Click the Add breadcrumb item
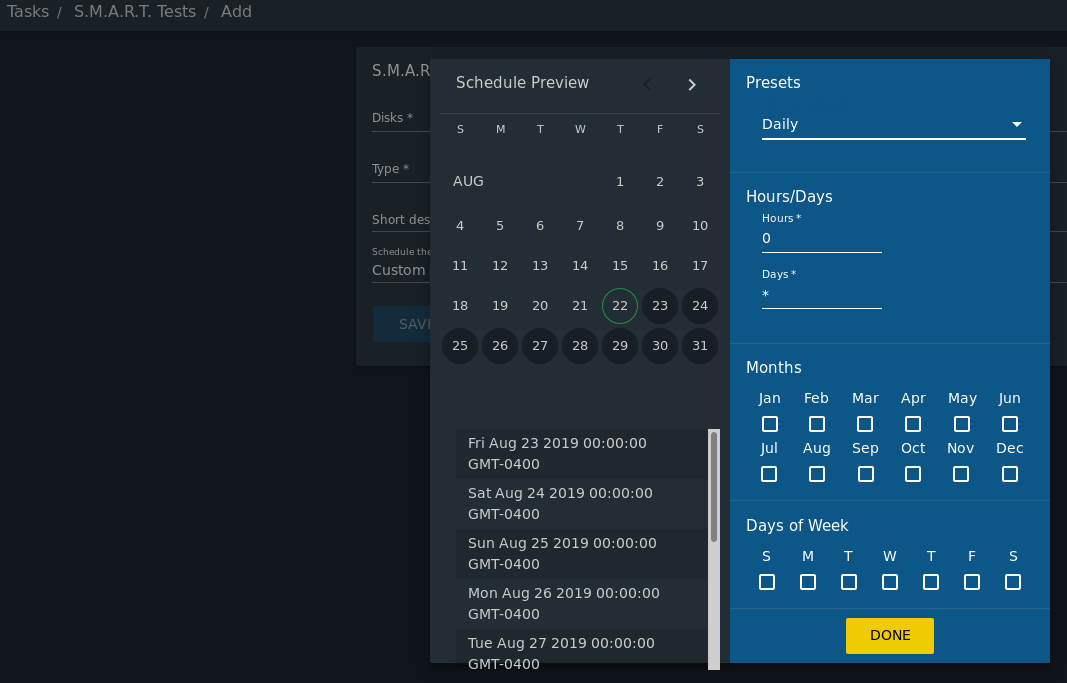Image resolution: width=1067 pixels, height=683 pixels. coord(236,12)
